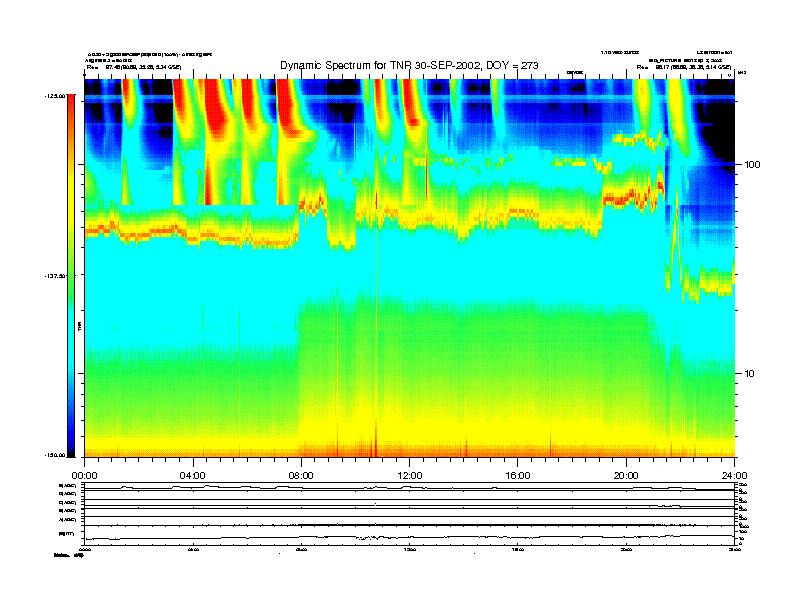Click the frequency axis label 10
Screen dimensions: 792x612
(750, 374)
